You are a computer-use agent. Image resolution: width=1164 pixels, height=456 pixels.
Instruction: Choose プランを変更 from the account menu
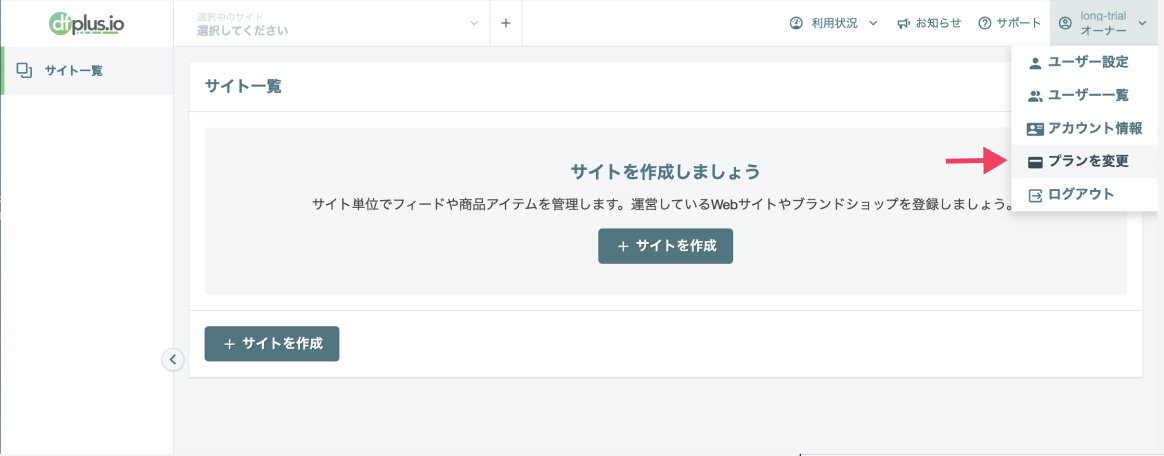[1084, 161]
